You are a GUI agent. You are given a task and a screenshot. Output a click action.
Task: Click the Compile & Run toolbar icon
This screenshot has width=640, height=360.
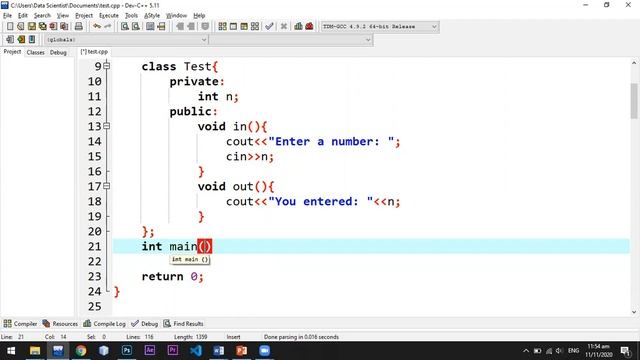point(244,27)
